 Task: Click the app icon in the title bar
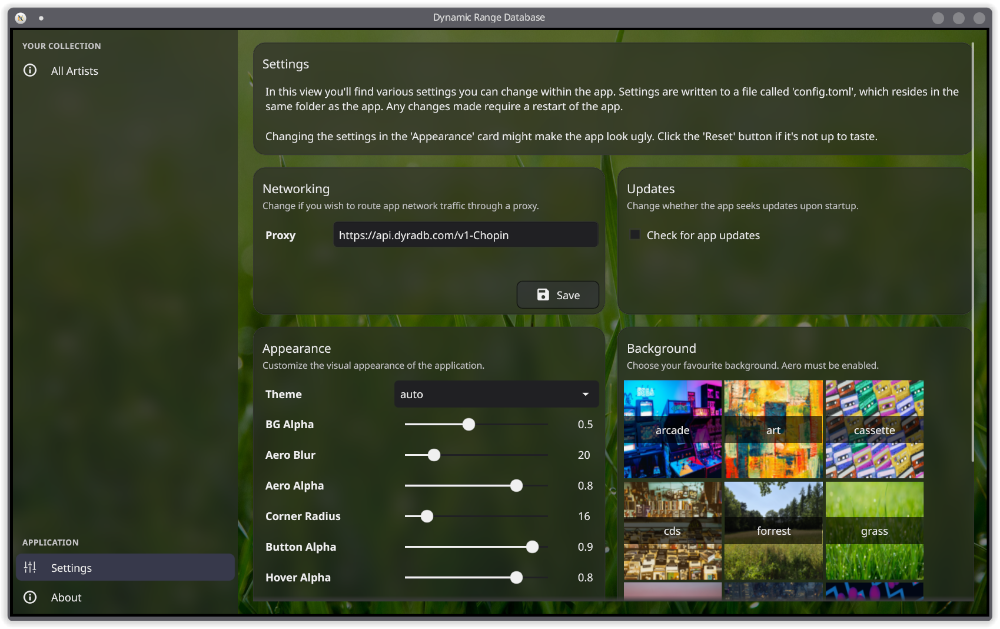[20, 18]
